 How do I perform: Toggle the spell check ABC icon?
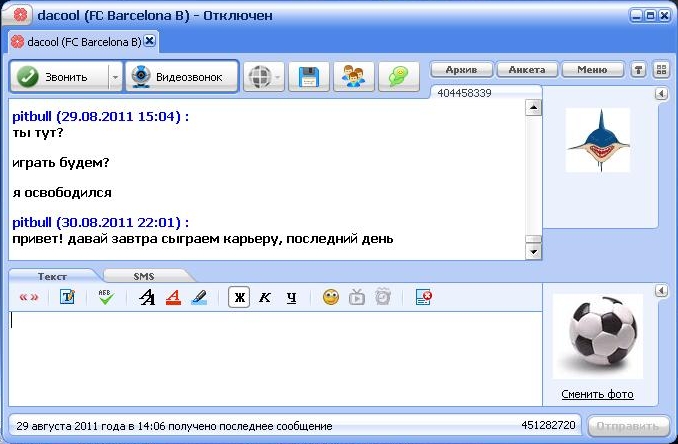pos(106,297)
